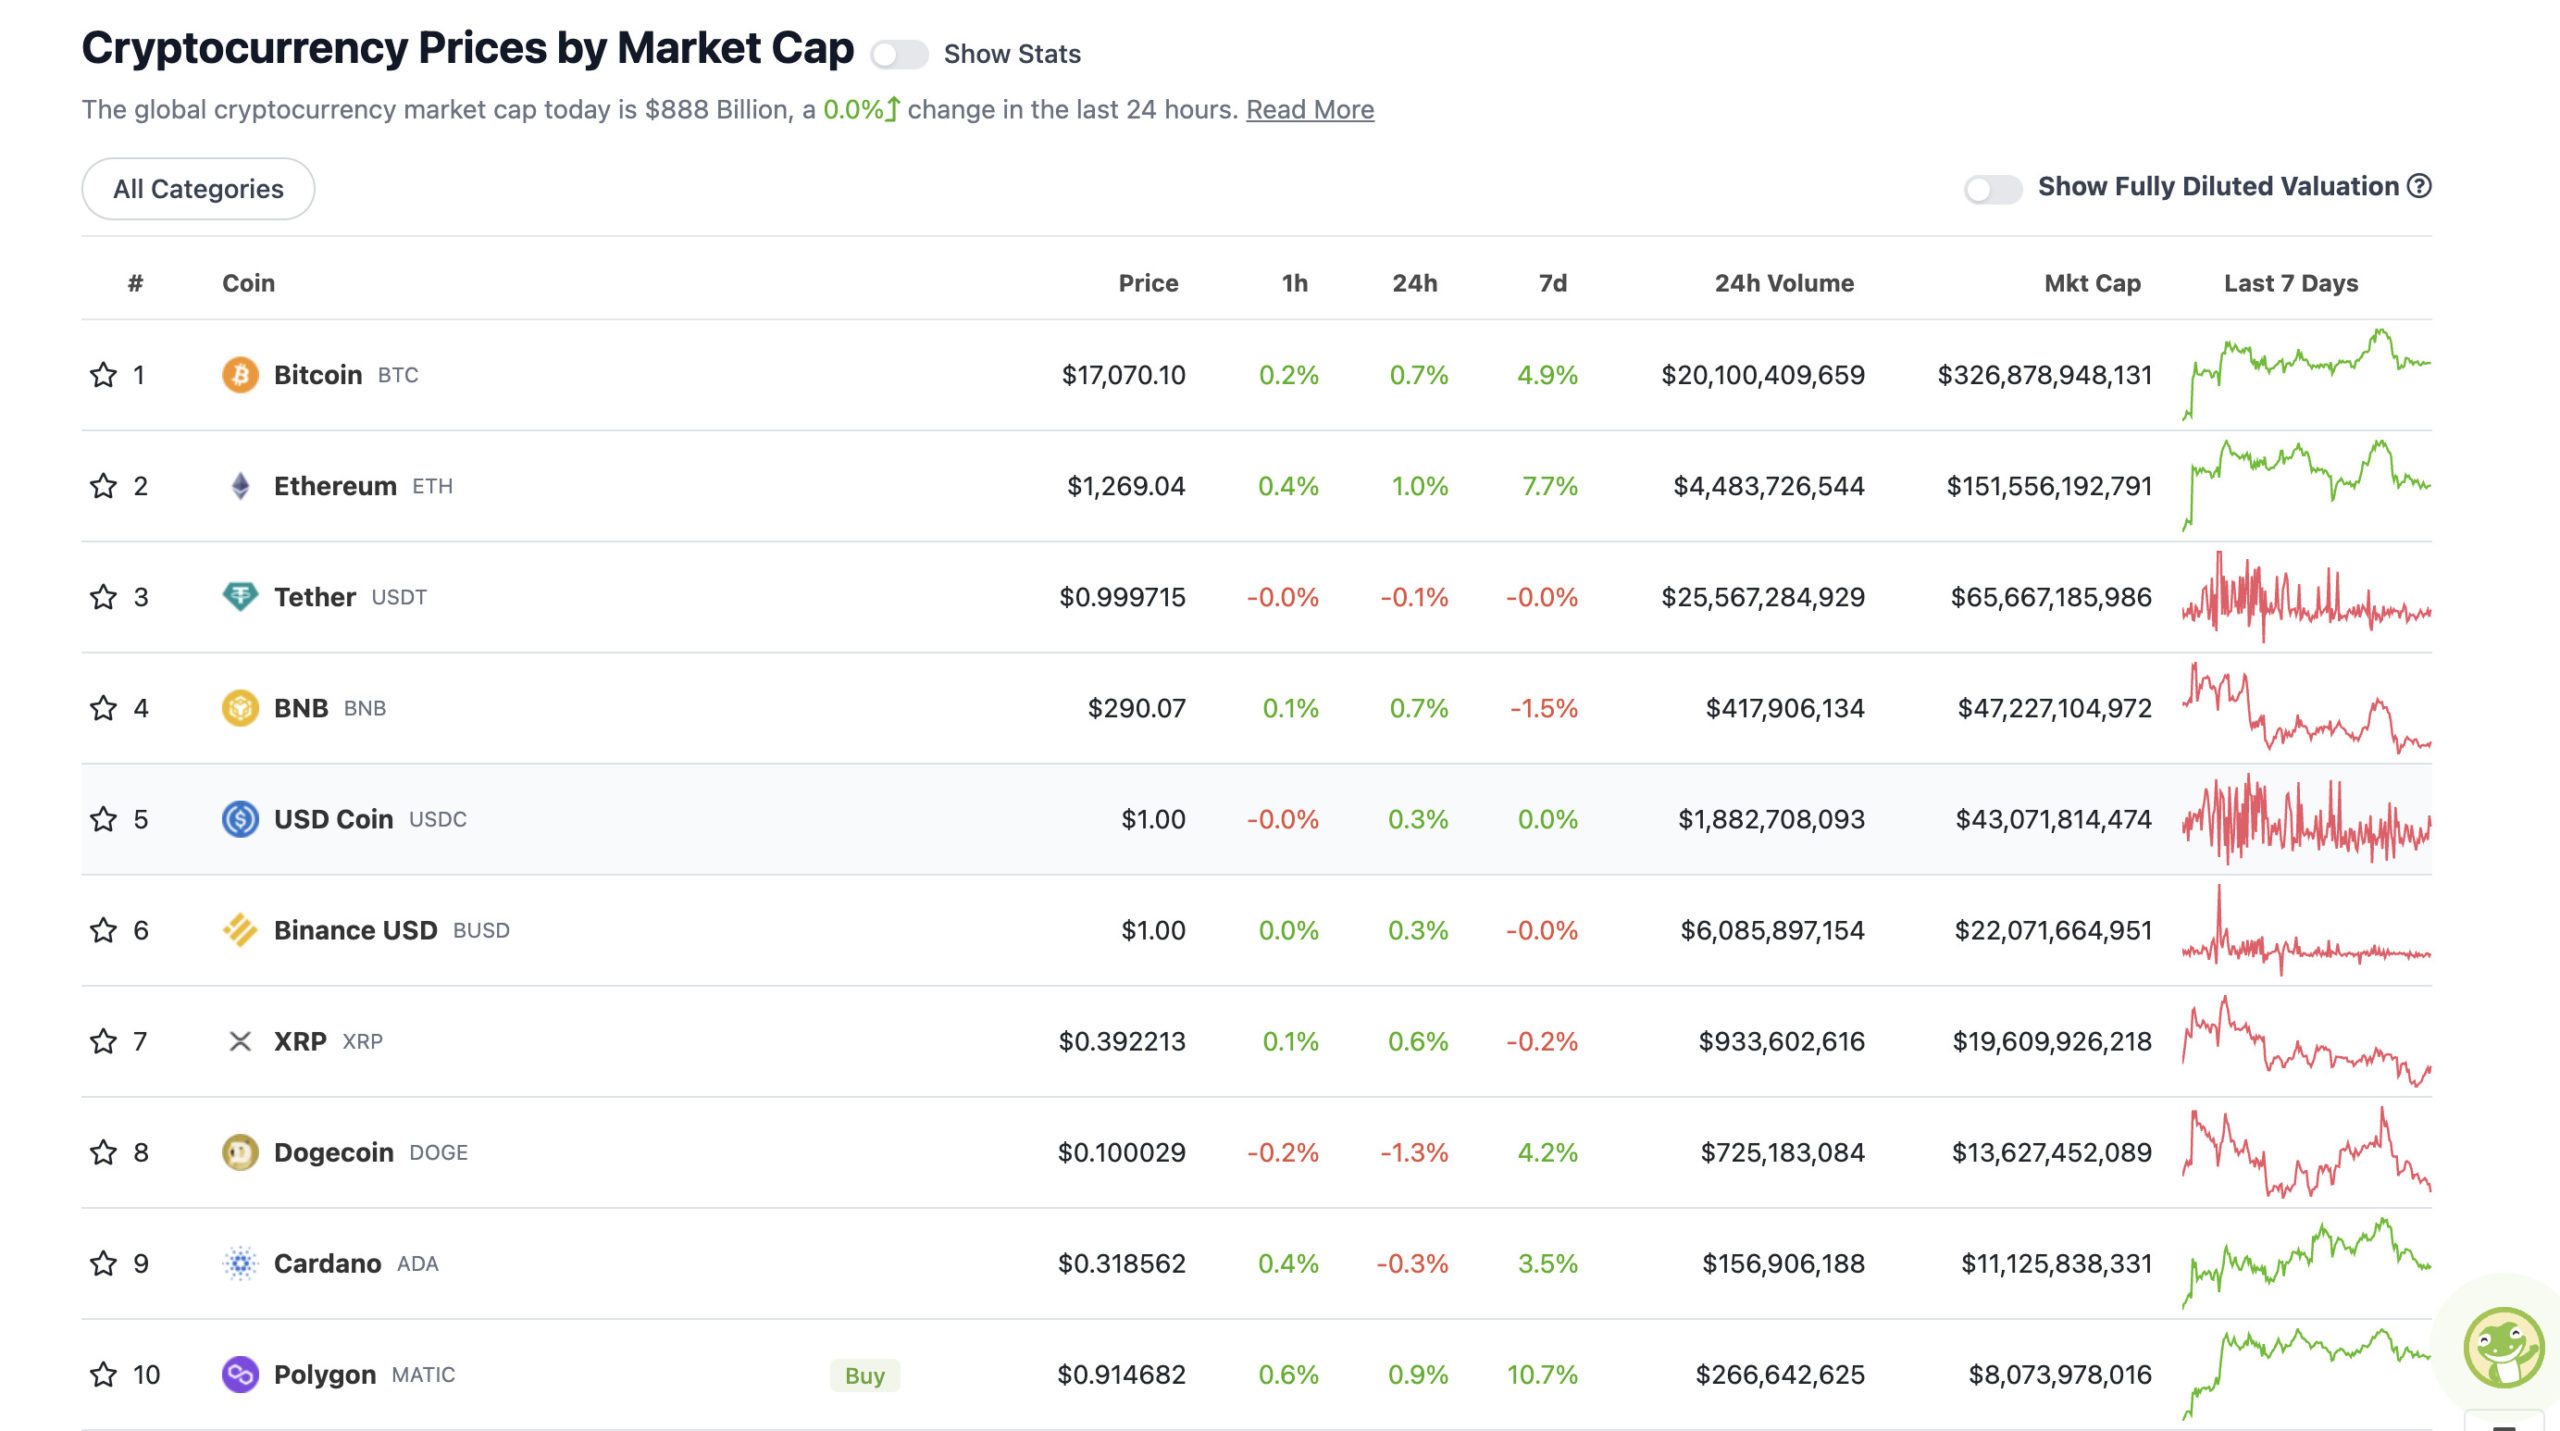Open the XRP coin page
The width and height of the screenshot is (2560, 1431).
(300, 1041)
